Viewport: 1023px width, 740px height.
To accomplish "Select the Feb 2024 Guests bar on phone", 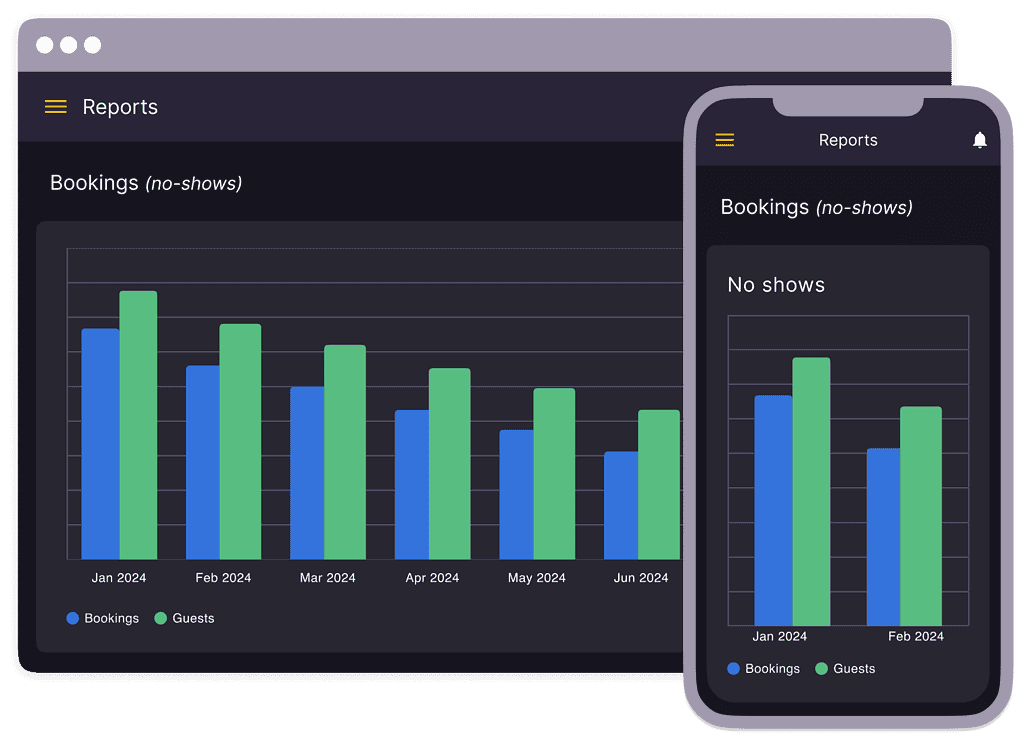I will 921,516.
